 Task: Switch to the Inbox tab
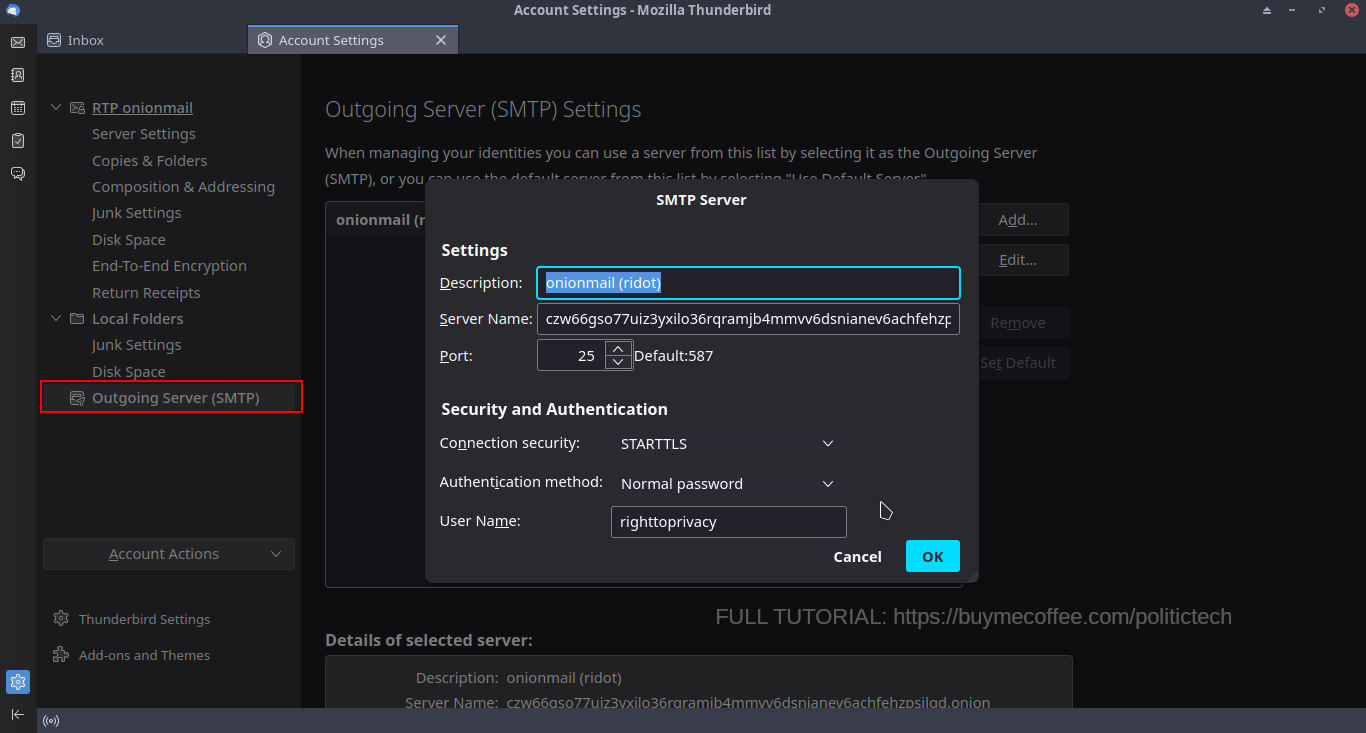pyautogui.click(x=142, y=40)
